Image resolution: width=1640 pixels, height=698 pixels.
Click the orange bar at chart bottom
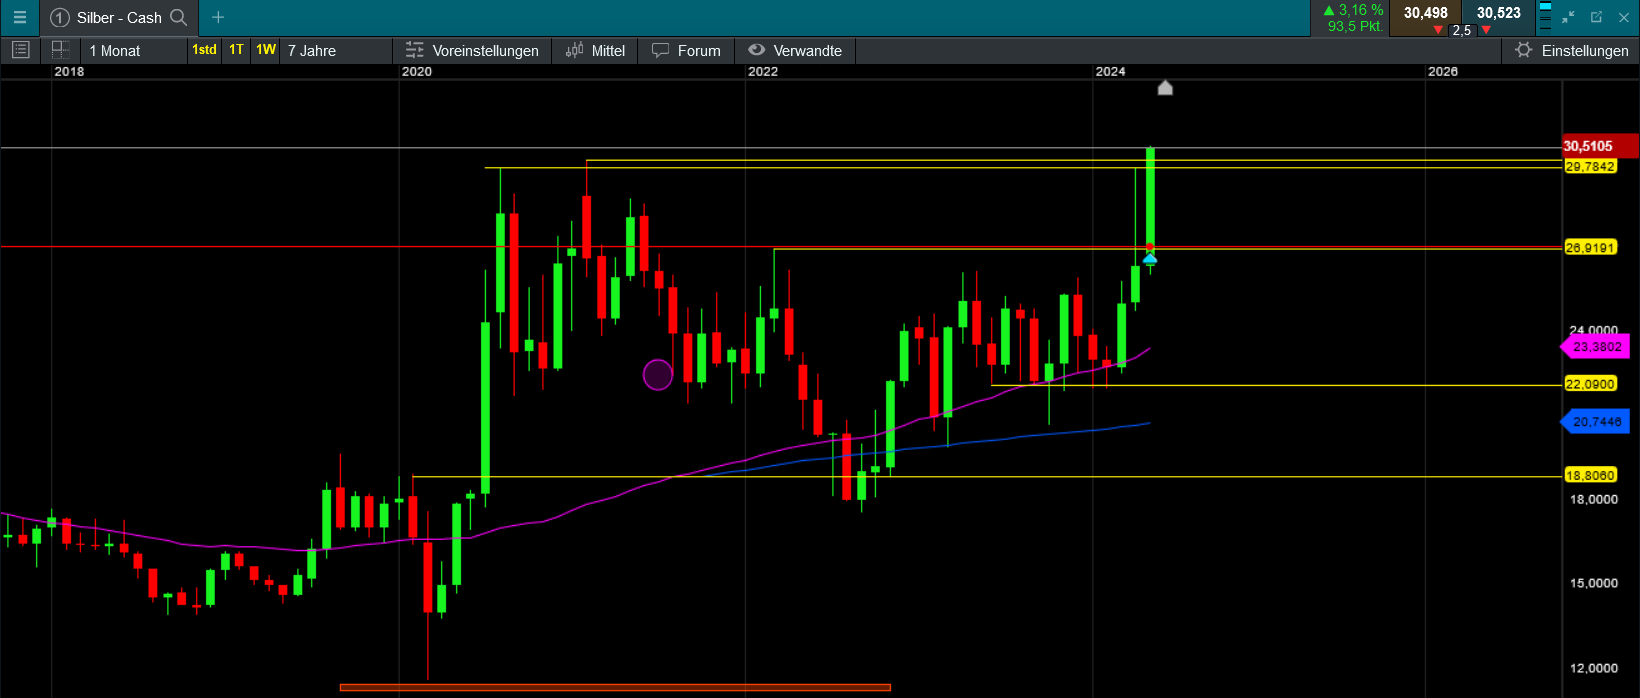click(x=615, y=687)
